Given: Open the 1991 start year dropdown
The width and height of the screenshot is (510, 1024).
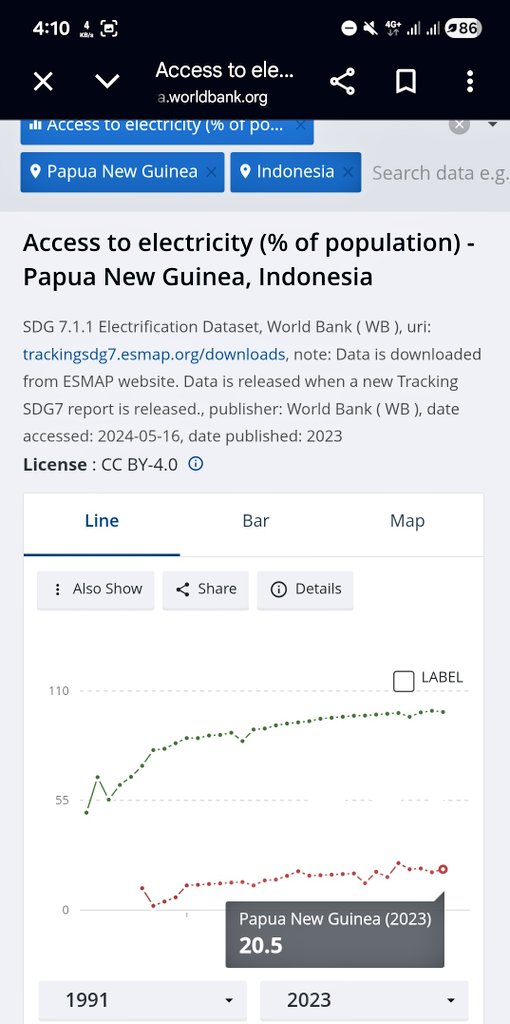Looking at the screenshot, I should point(142,1000).
